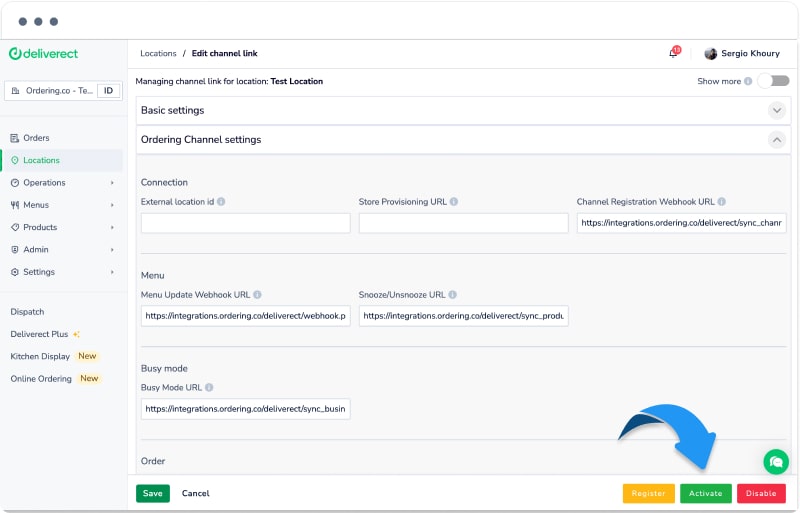Viewport: 800px width, 513px height.
Task: Click the building icon in account selector
Action: (x=16, y=91)
